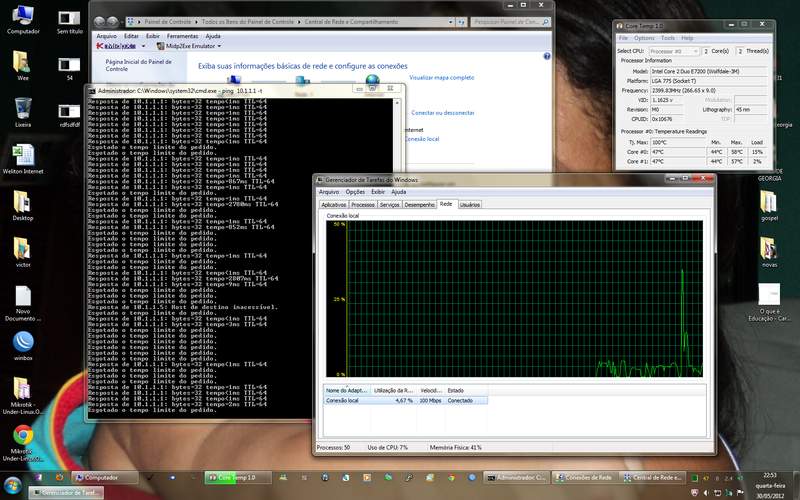
Task: Open the novas folder on desktop
Action: pos(769,252)
